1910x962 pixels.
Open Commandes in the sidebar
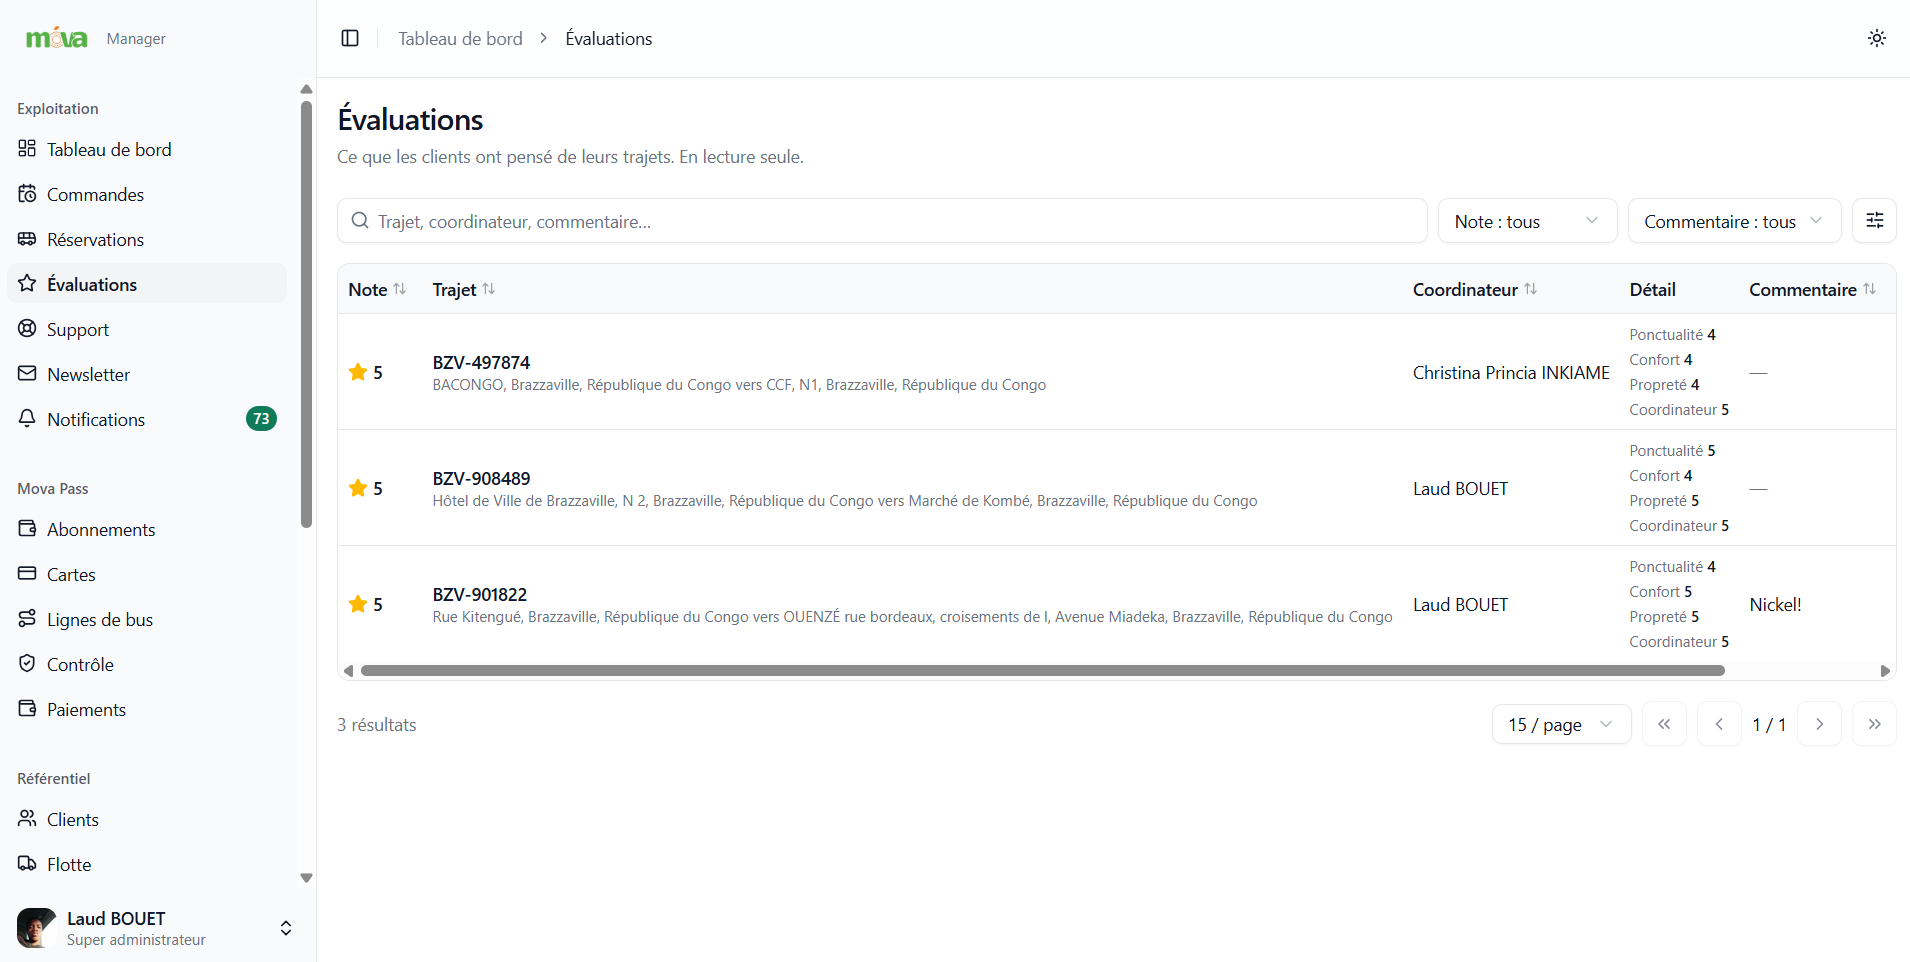147,194
